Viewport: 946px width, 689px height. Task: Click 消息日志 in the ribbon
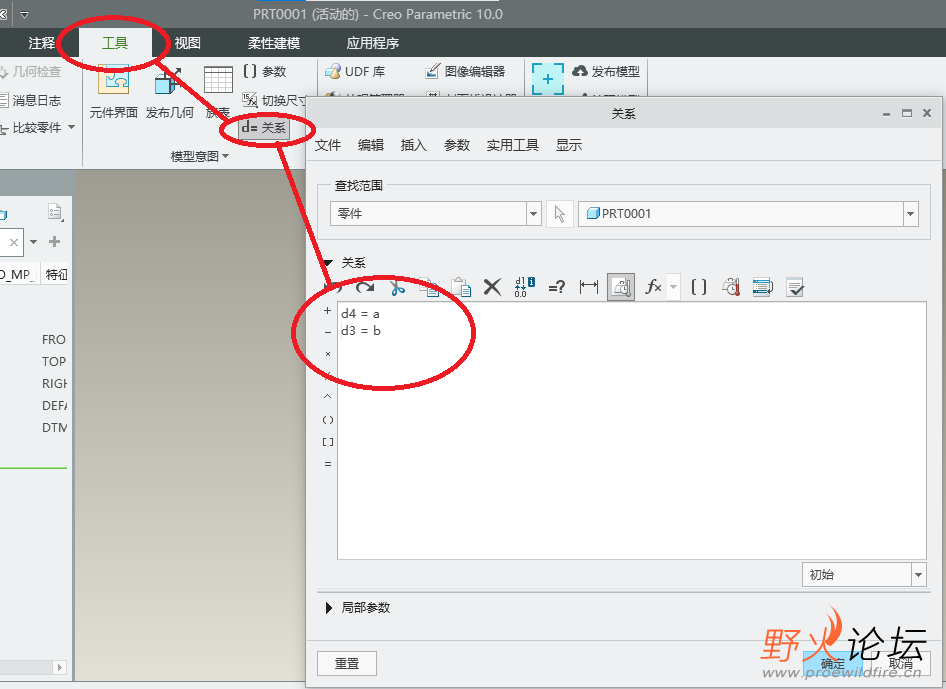[x=31, y=100]
